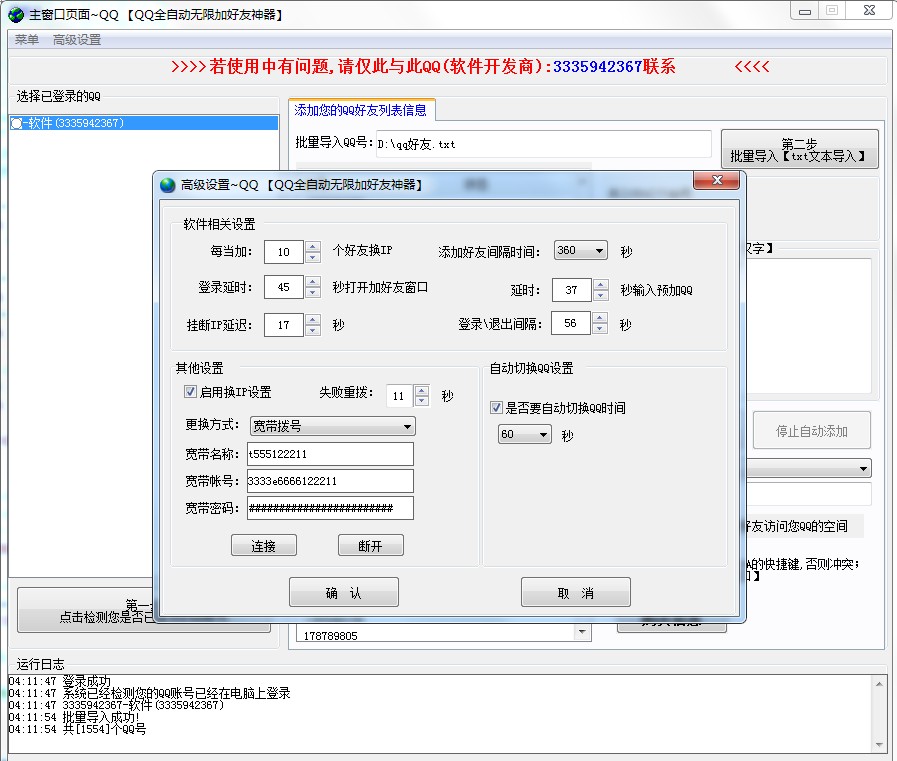The image size is (897, 761).
Task: Increase 登录延时 value with the up arrow
Action: 312,282
